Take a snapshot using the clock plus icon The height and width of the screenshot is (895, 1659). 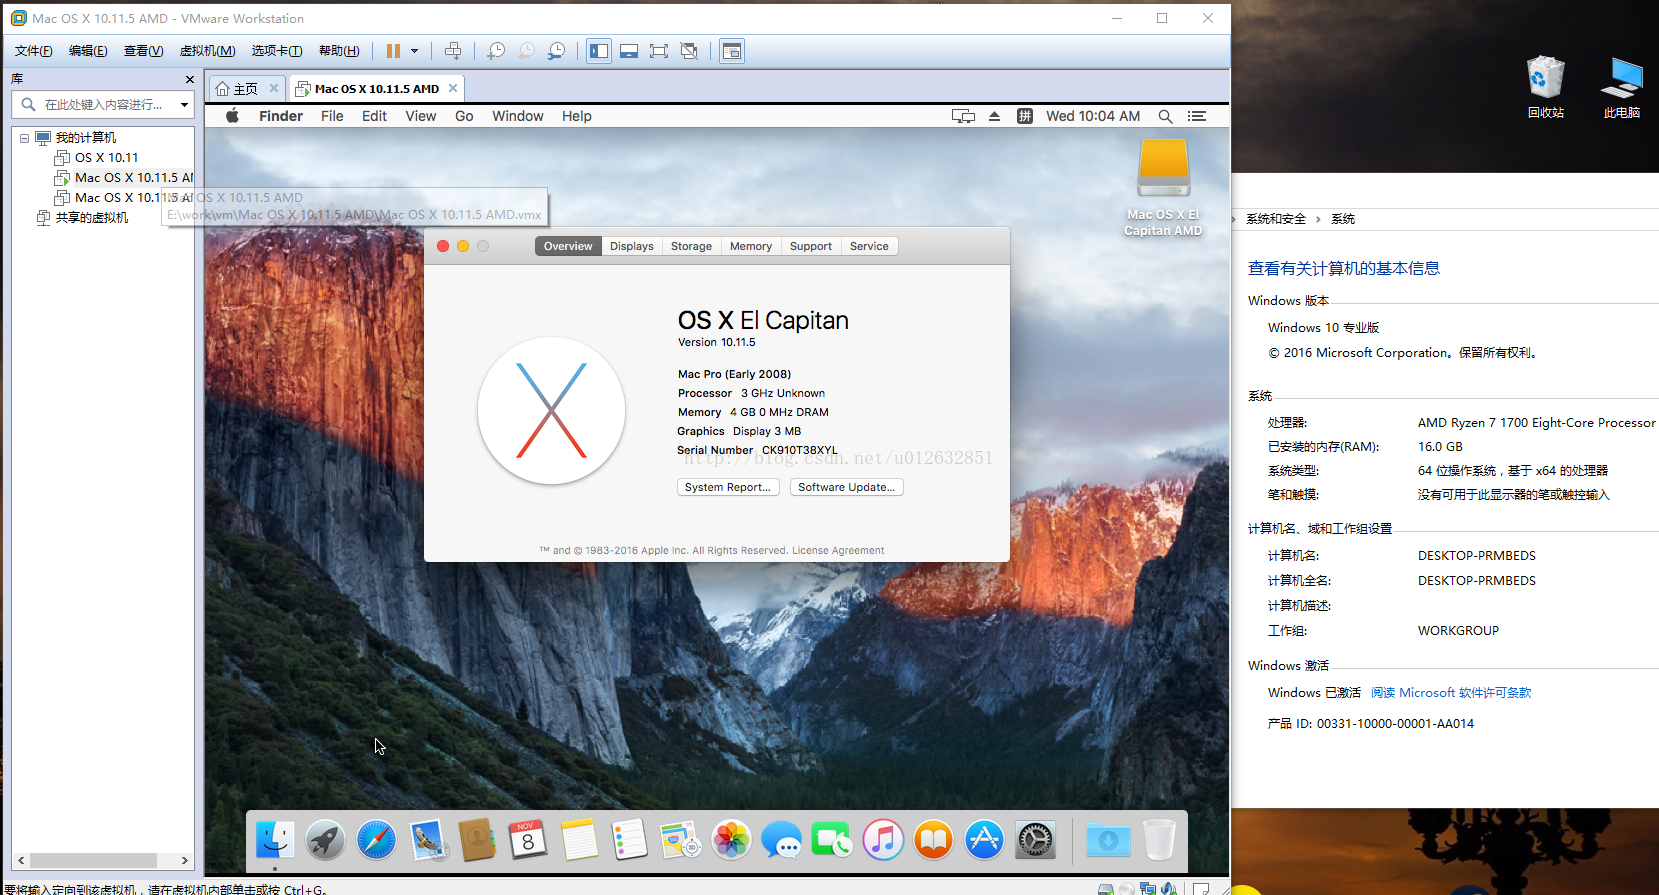(x=496, y=51)
